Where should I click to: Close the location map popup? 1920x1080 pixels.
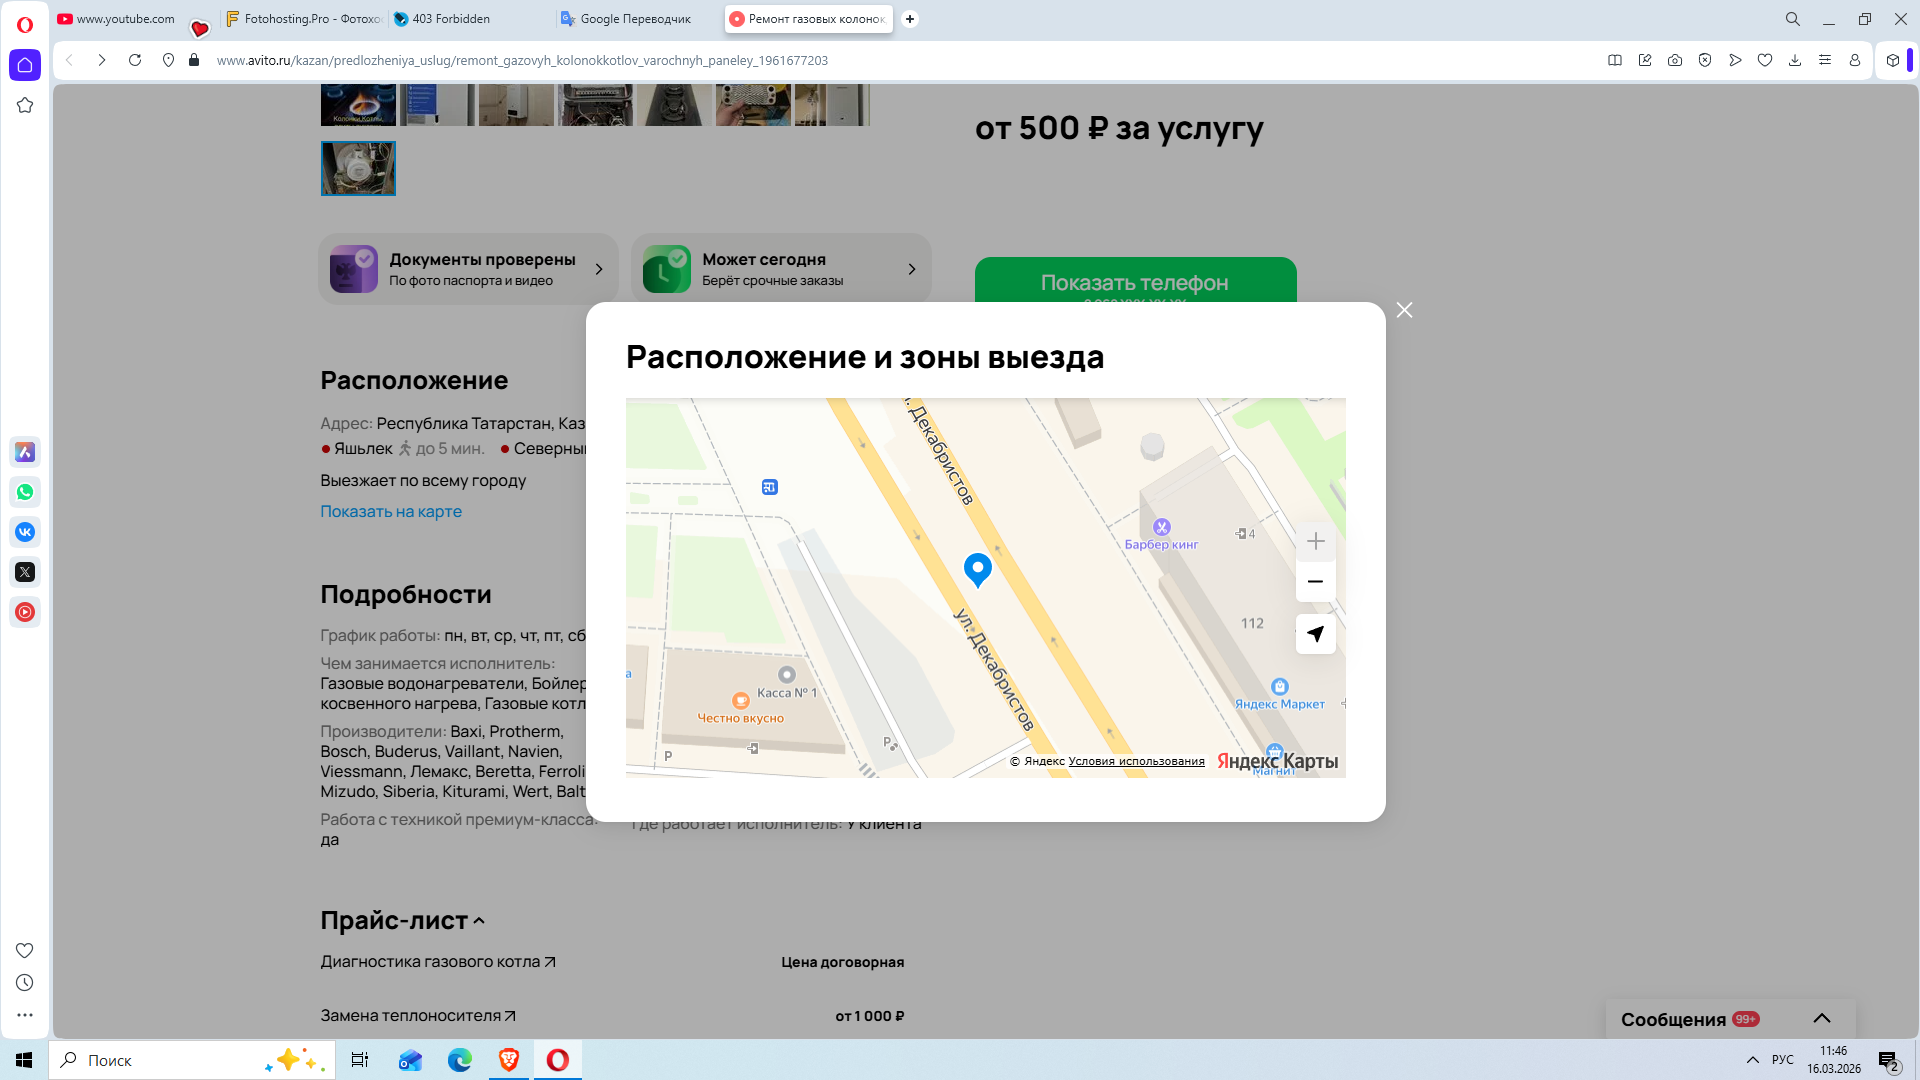coord(1404,311)
